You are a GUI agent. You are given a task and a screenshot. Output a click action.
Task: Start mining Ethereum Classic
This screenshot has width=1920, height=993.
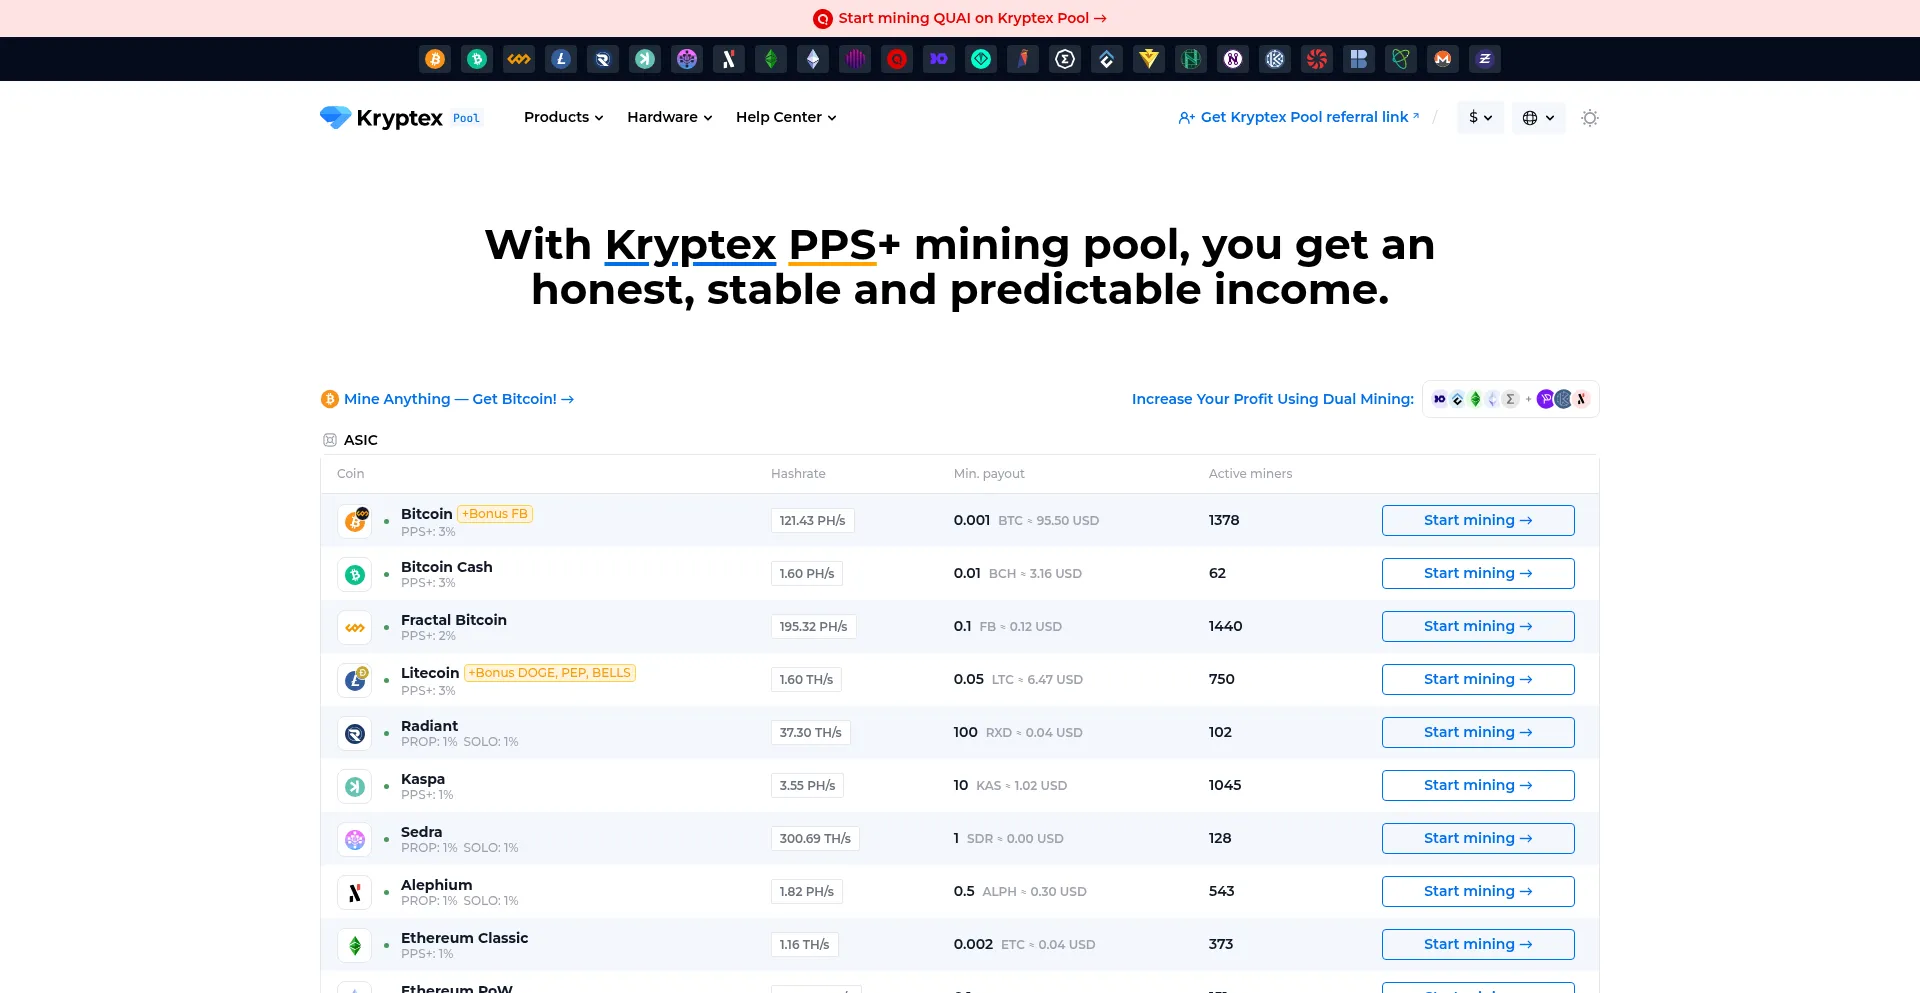pos(1478,944)
